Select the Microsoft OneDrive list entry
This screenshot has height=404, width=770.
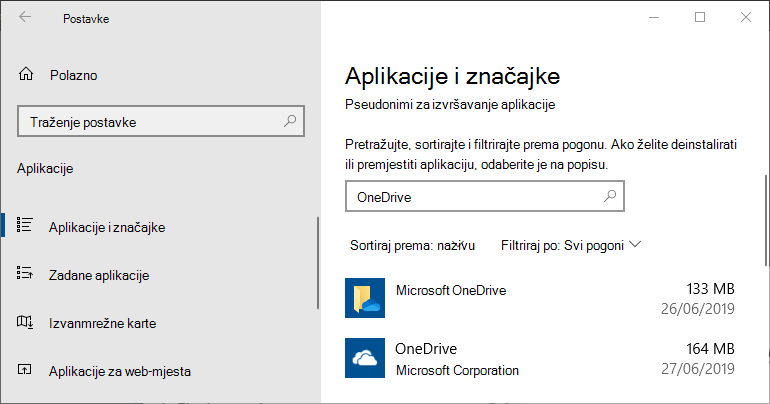[540, 298]
